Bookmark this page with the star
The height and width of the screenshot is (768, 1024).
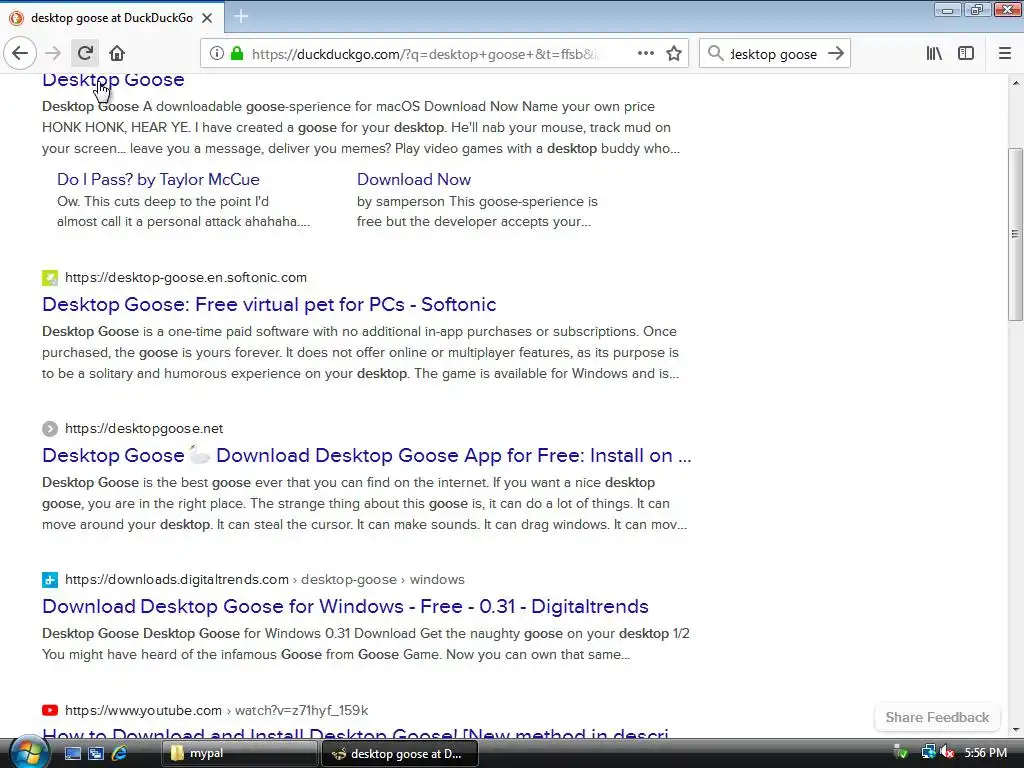tap(674, 53)
